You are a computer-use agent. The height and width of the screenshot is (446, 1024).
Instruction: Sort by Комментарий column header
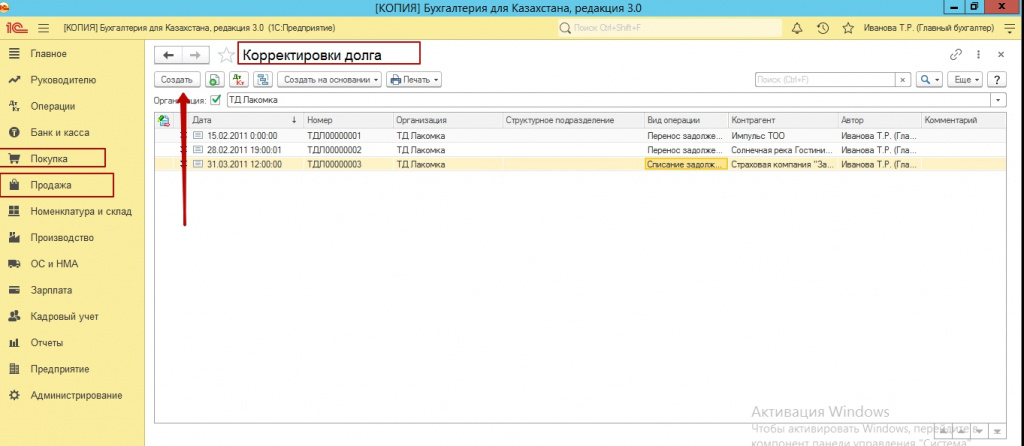(x=963, y=120)
